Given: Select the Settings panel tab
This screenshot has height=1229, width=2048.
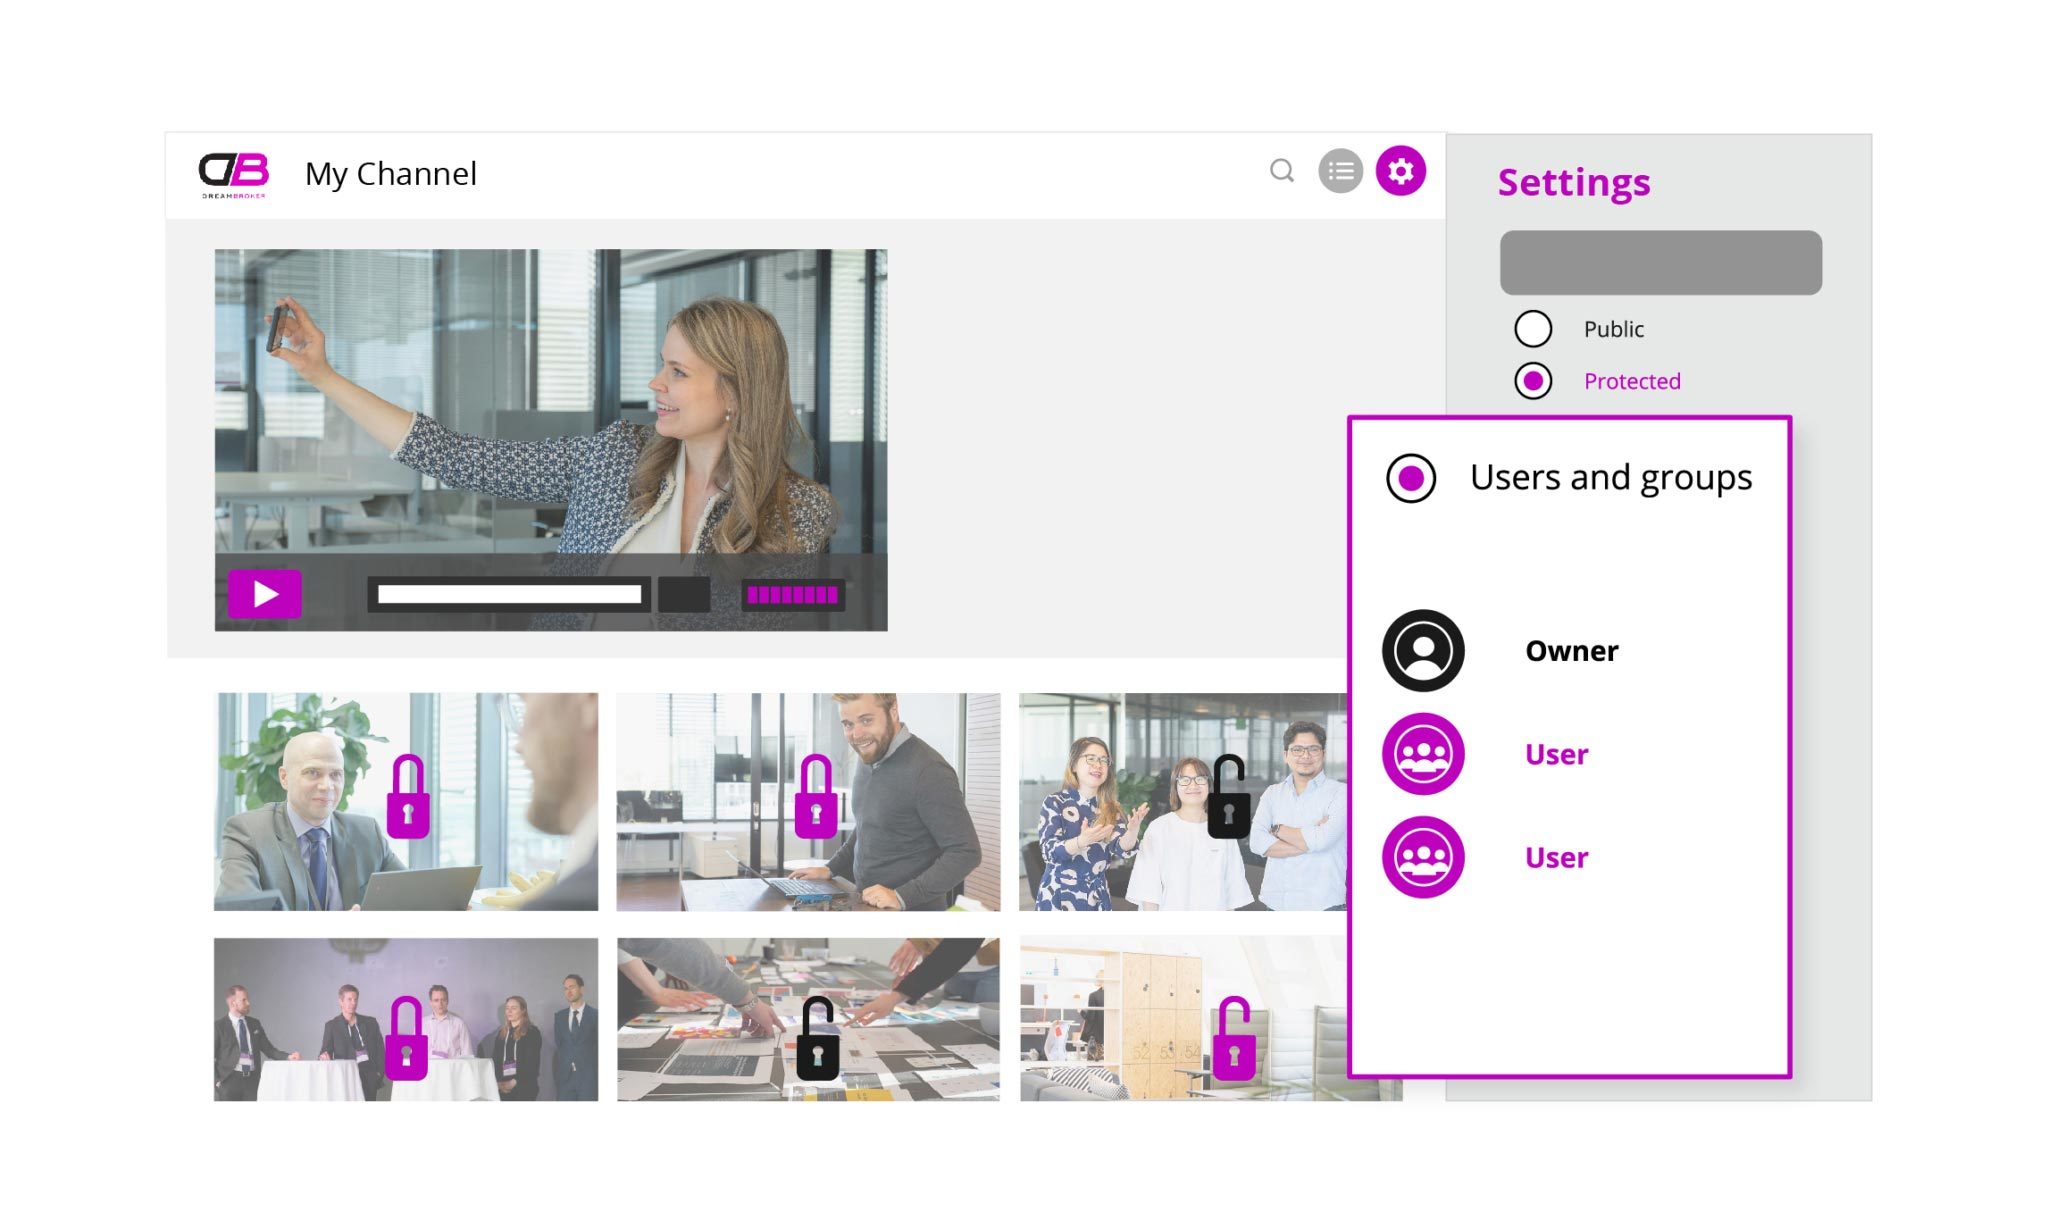Looking at the screenshot, I should 1400,171.
